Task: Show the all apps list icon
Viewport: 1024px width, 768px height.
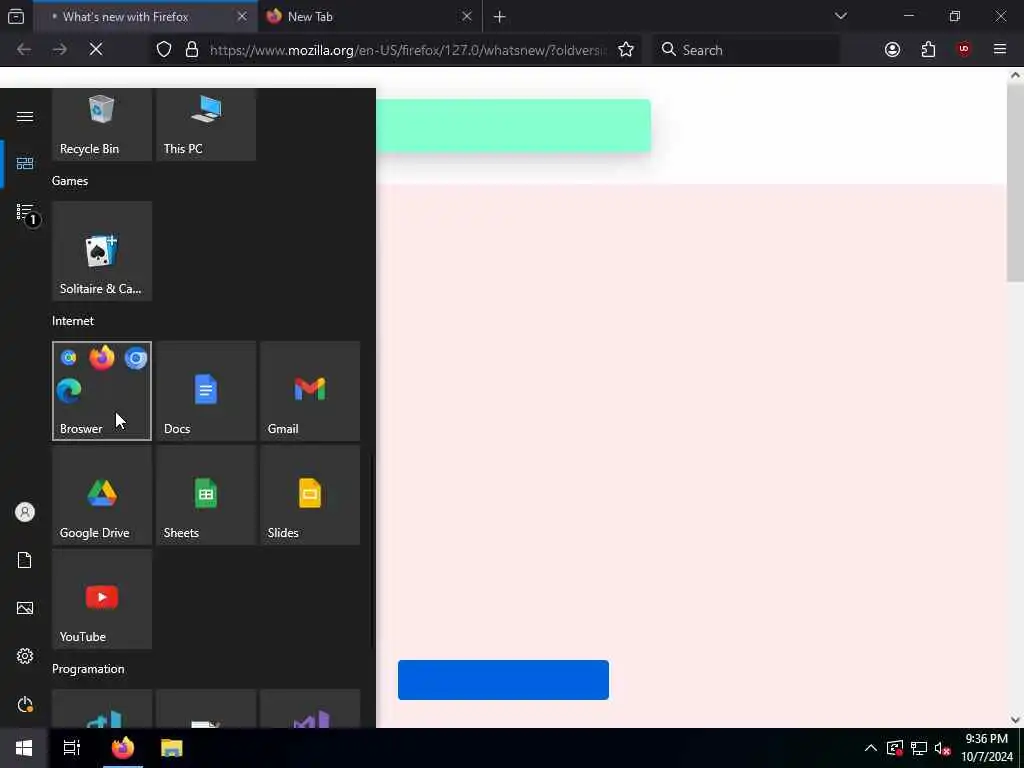Action: pyautogui.click(x=25, y=212)
